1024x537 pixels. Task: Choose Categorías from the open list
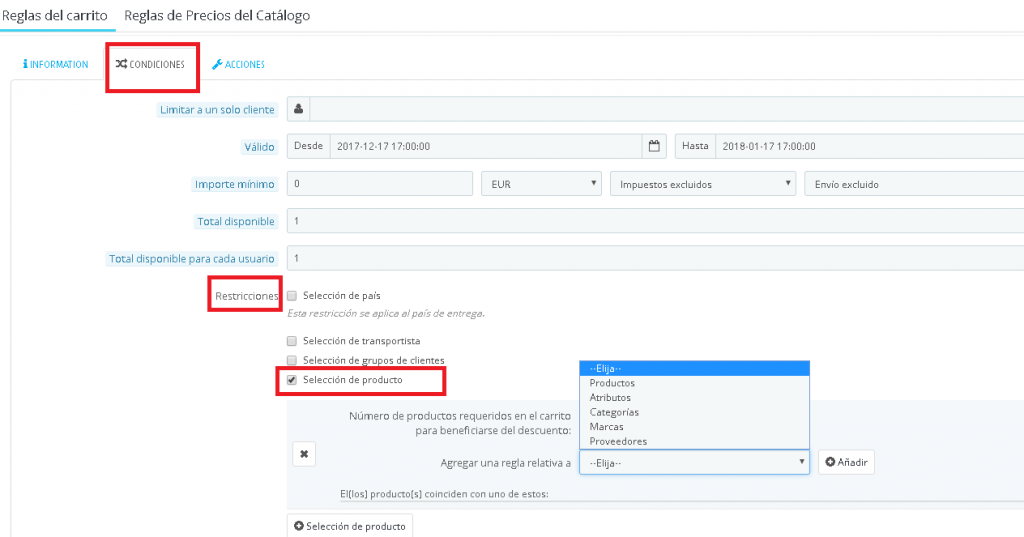coord(614,412)
